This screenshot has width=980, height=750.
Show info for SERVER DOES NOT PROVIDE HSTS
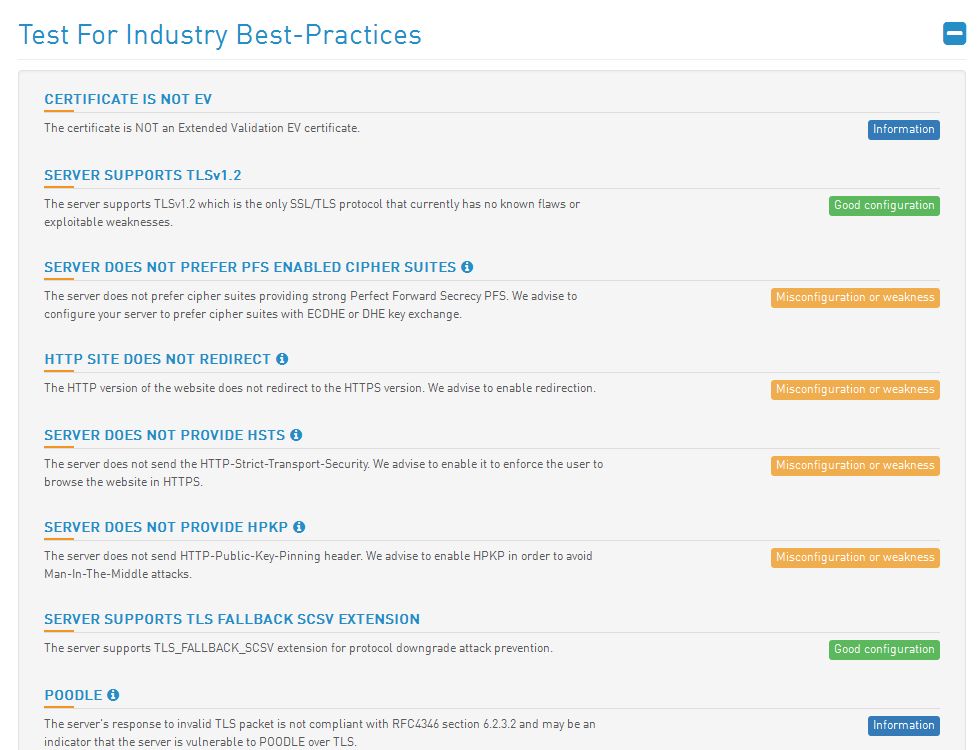tap(296, 435)
